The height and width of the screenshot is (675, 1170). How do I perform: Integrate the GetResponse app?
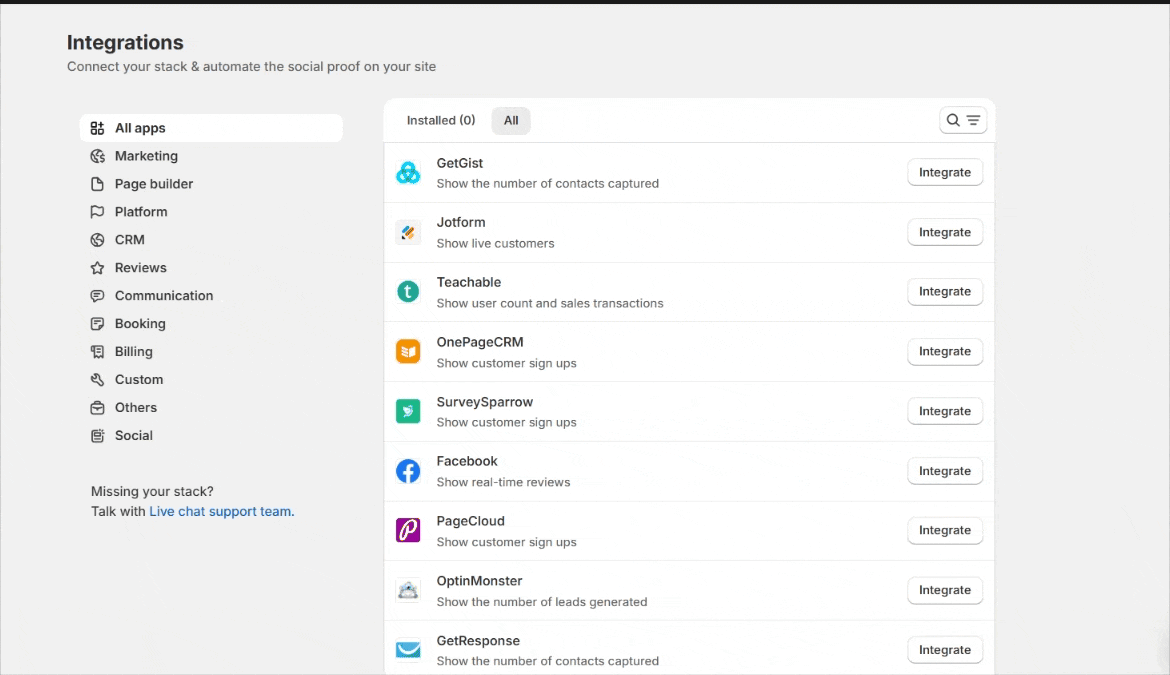[945, 650]
